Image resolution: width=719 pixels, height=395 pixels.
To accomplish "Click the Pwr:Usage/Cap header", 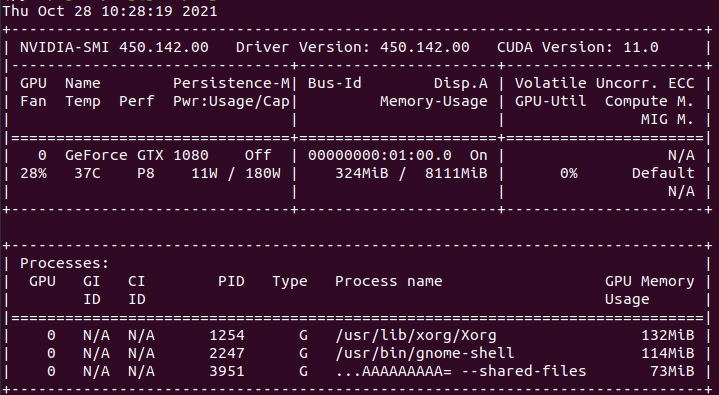I will pyautogui.click(x=232, y=102).
